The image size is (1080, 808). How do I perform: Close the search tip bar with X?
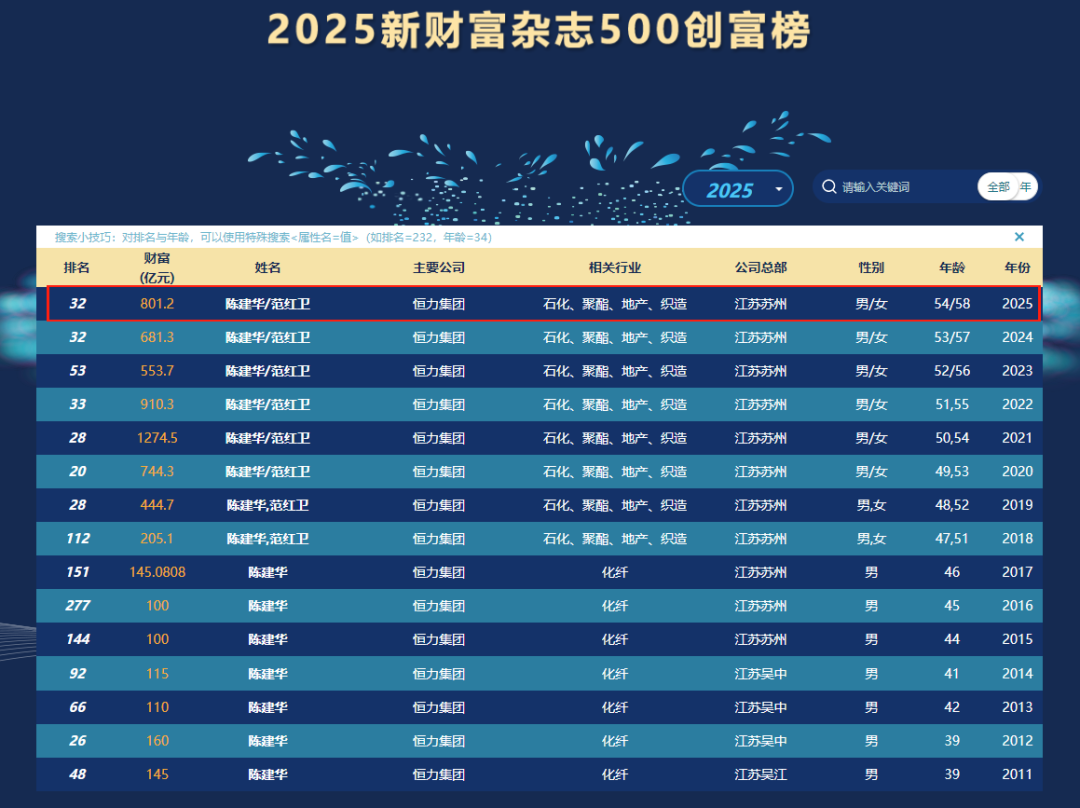click(1019, 237)
